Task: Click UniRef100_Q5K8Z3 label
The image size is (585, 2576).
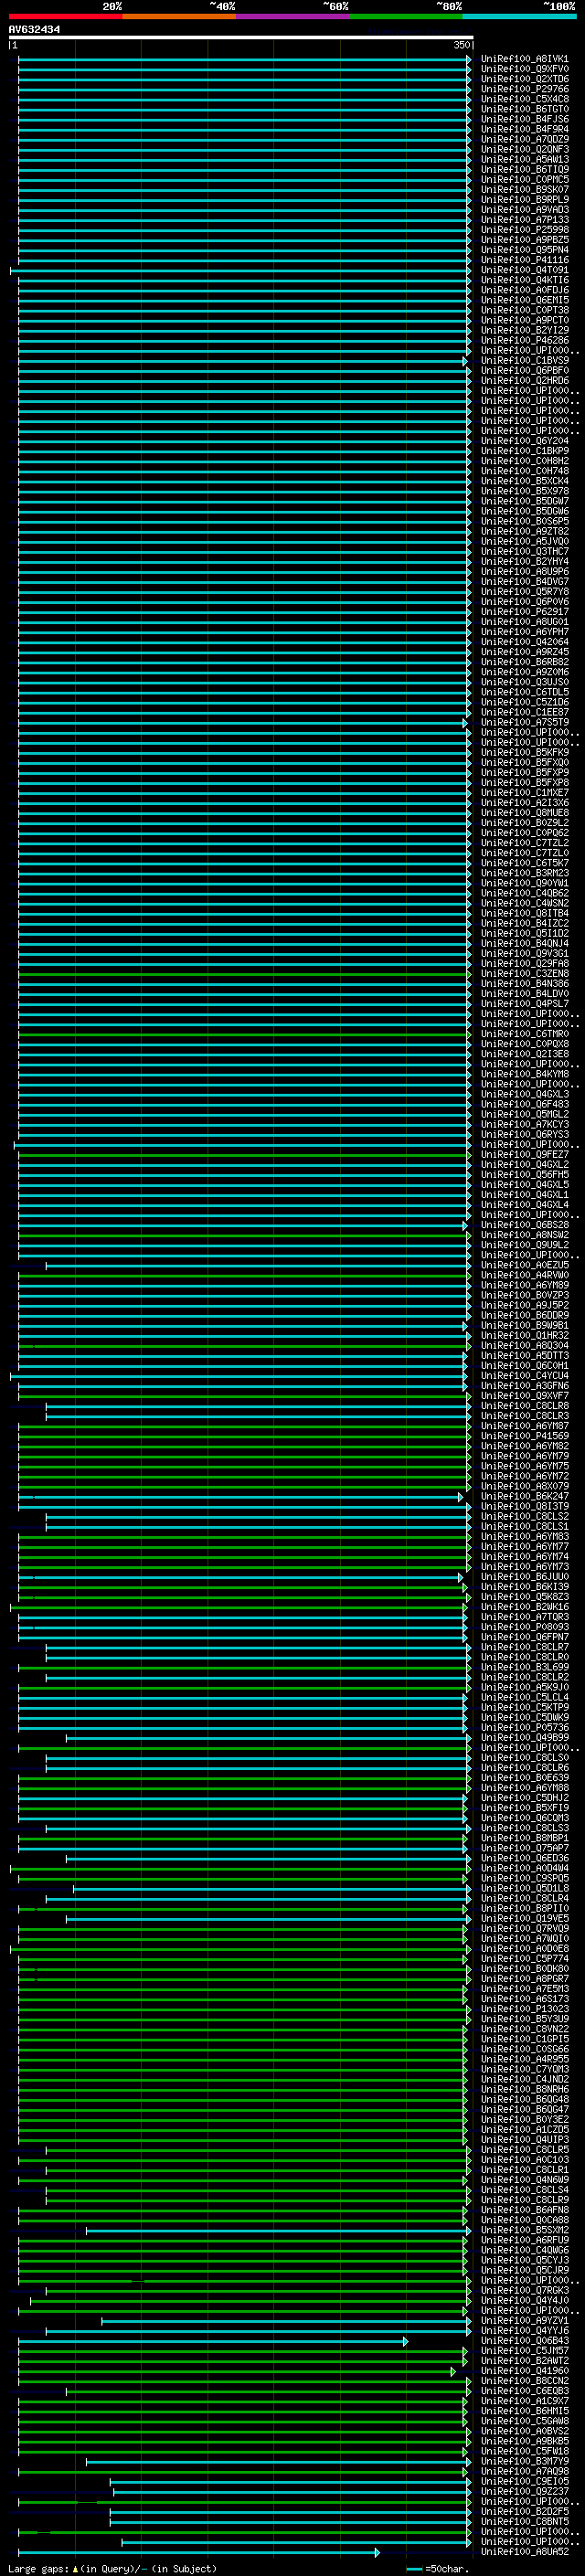Action: tap(524, 1596)
